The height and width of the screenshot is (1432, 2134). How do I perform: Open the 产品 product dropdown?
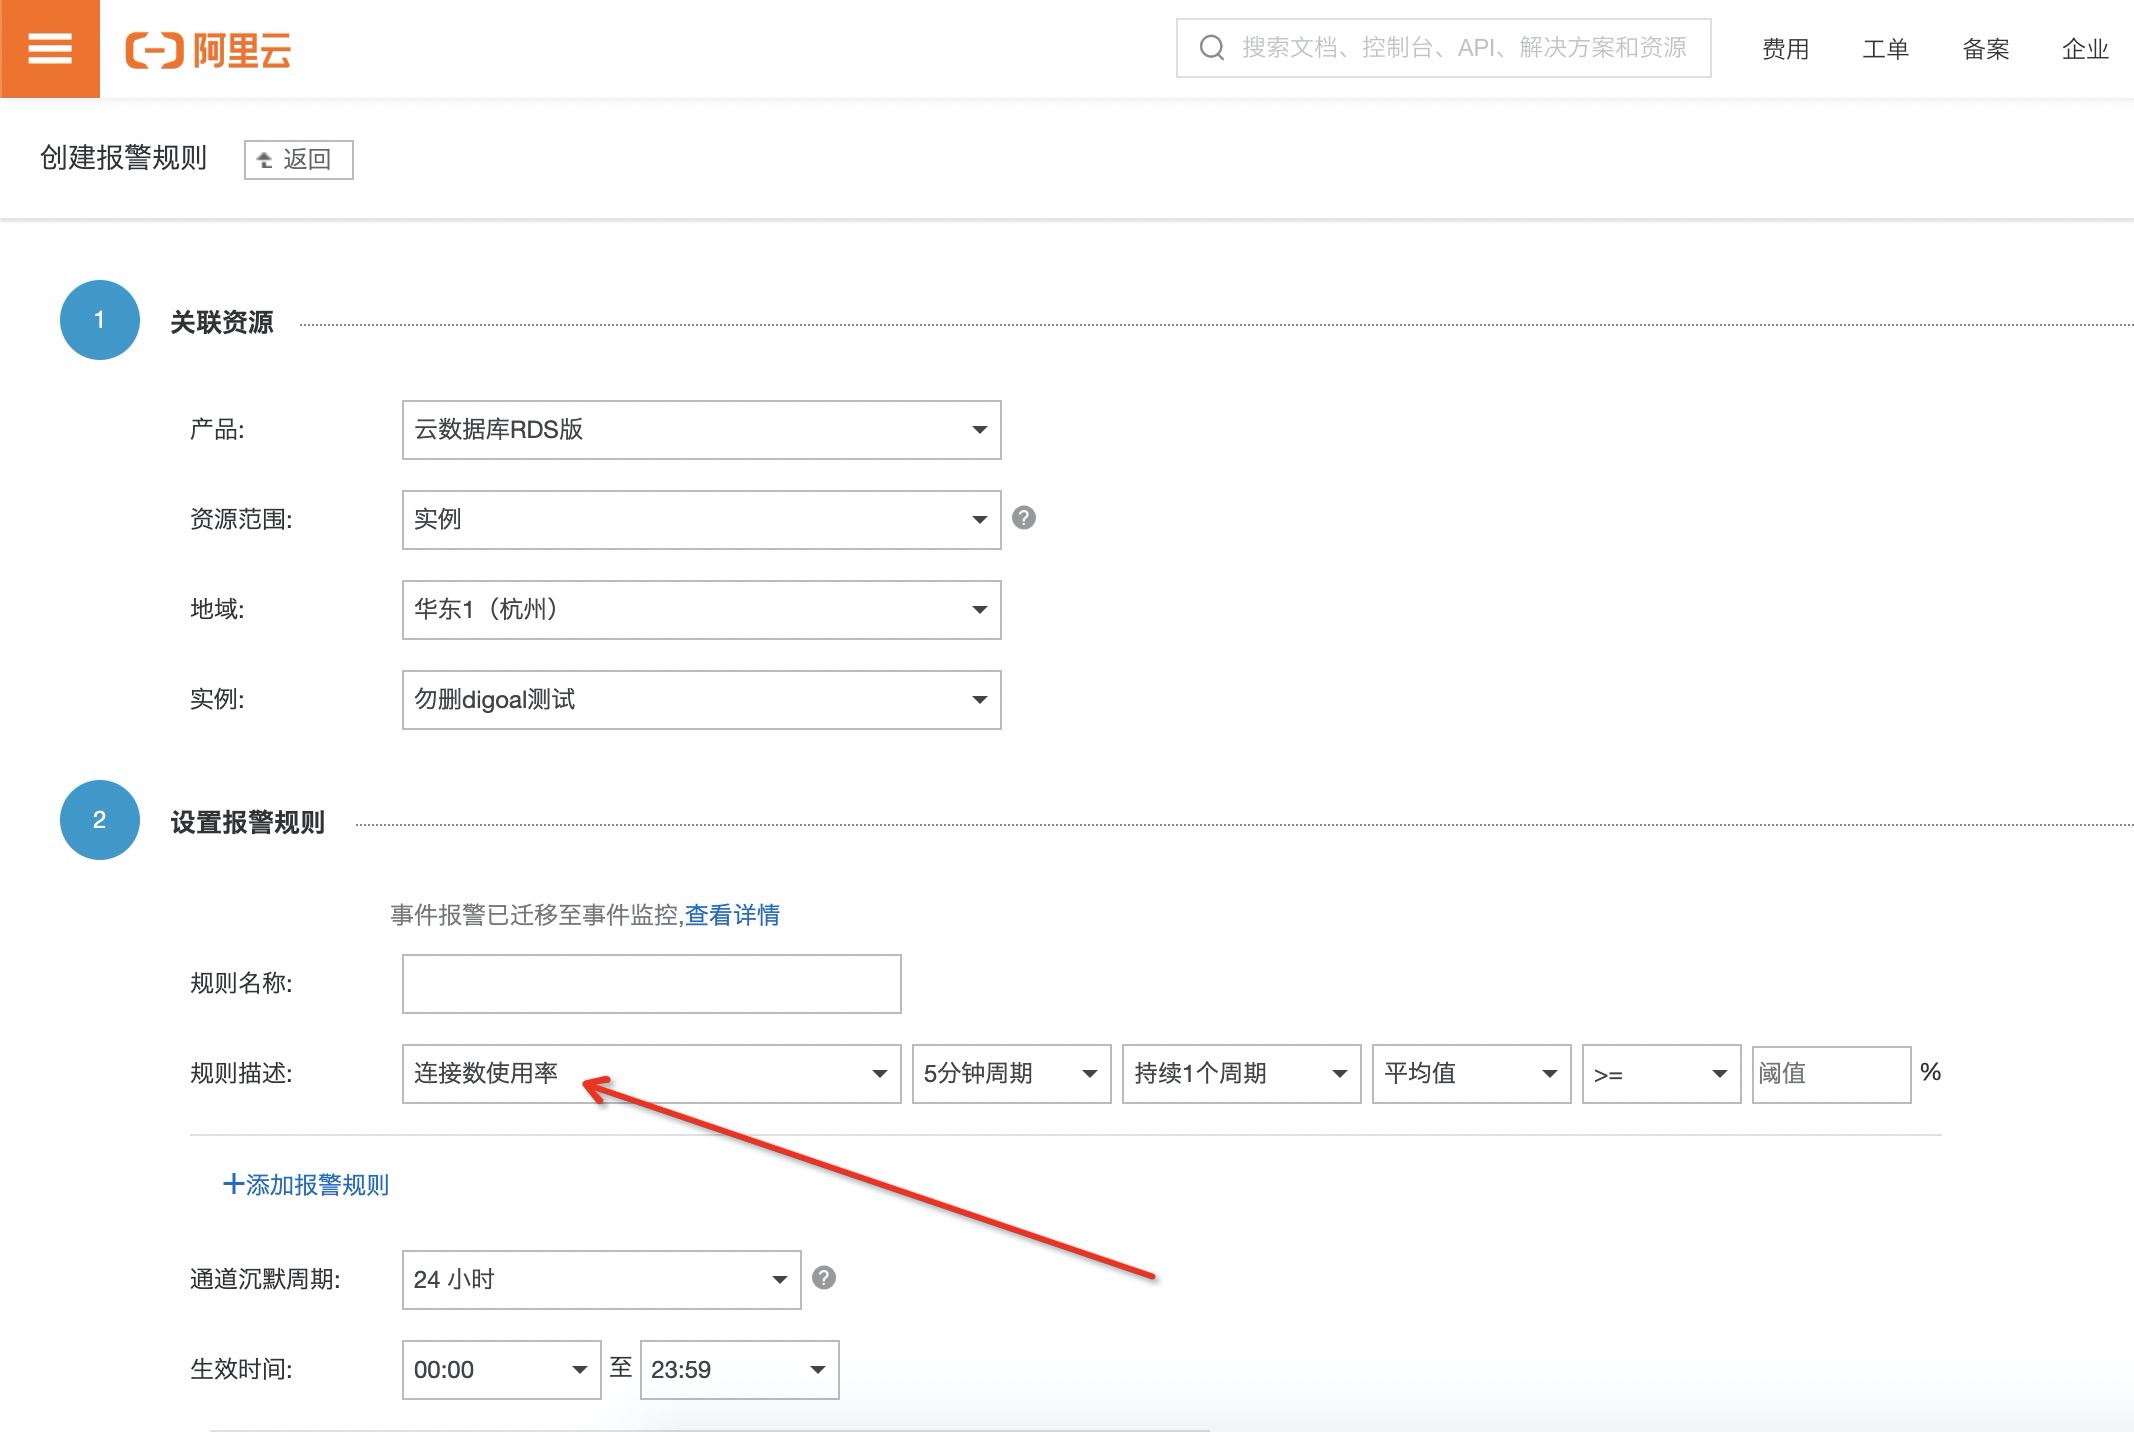700,430
